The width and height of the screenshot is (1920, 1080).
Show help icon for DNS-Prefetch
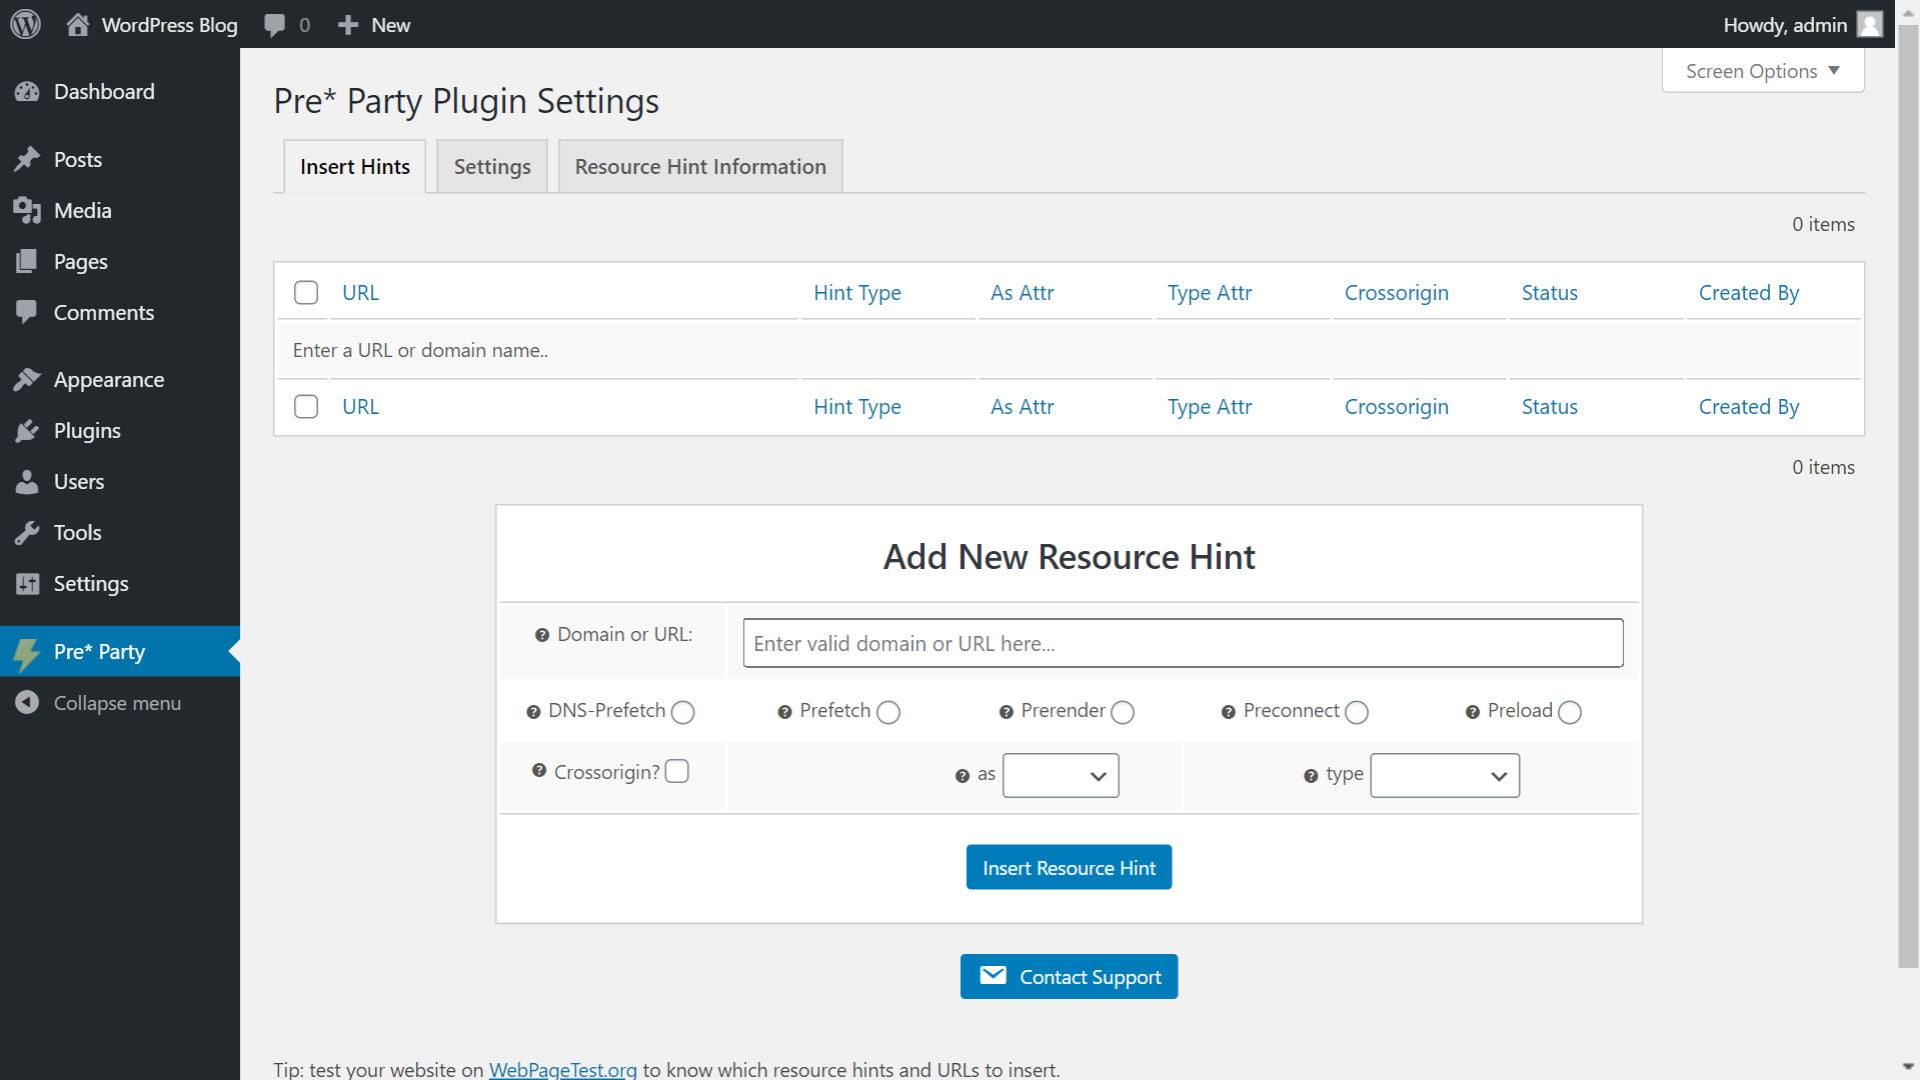(533, 712)
